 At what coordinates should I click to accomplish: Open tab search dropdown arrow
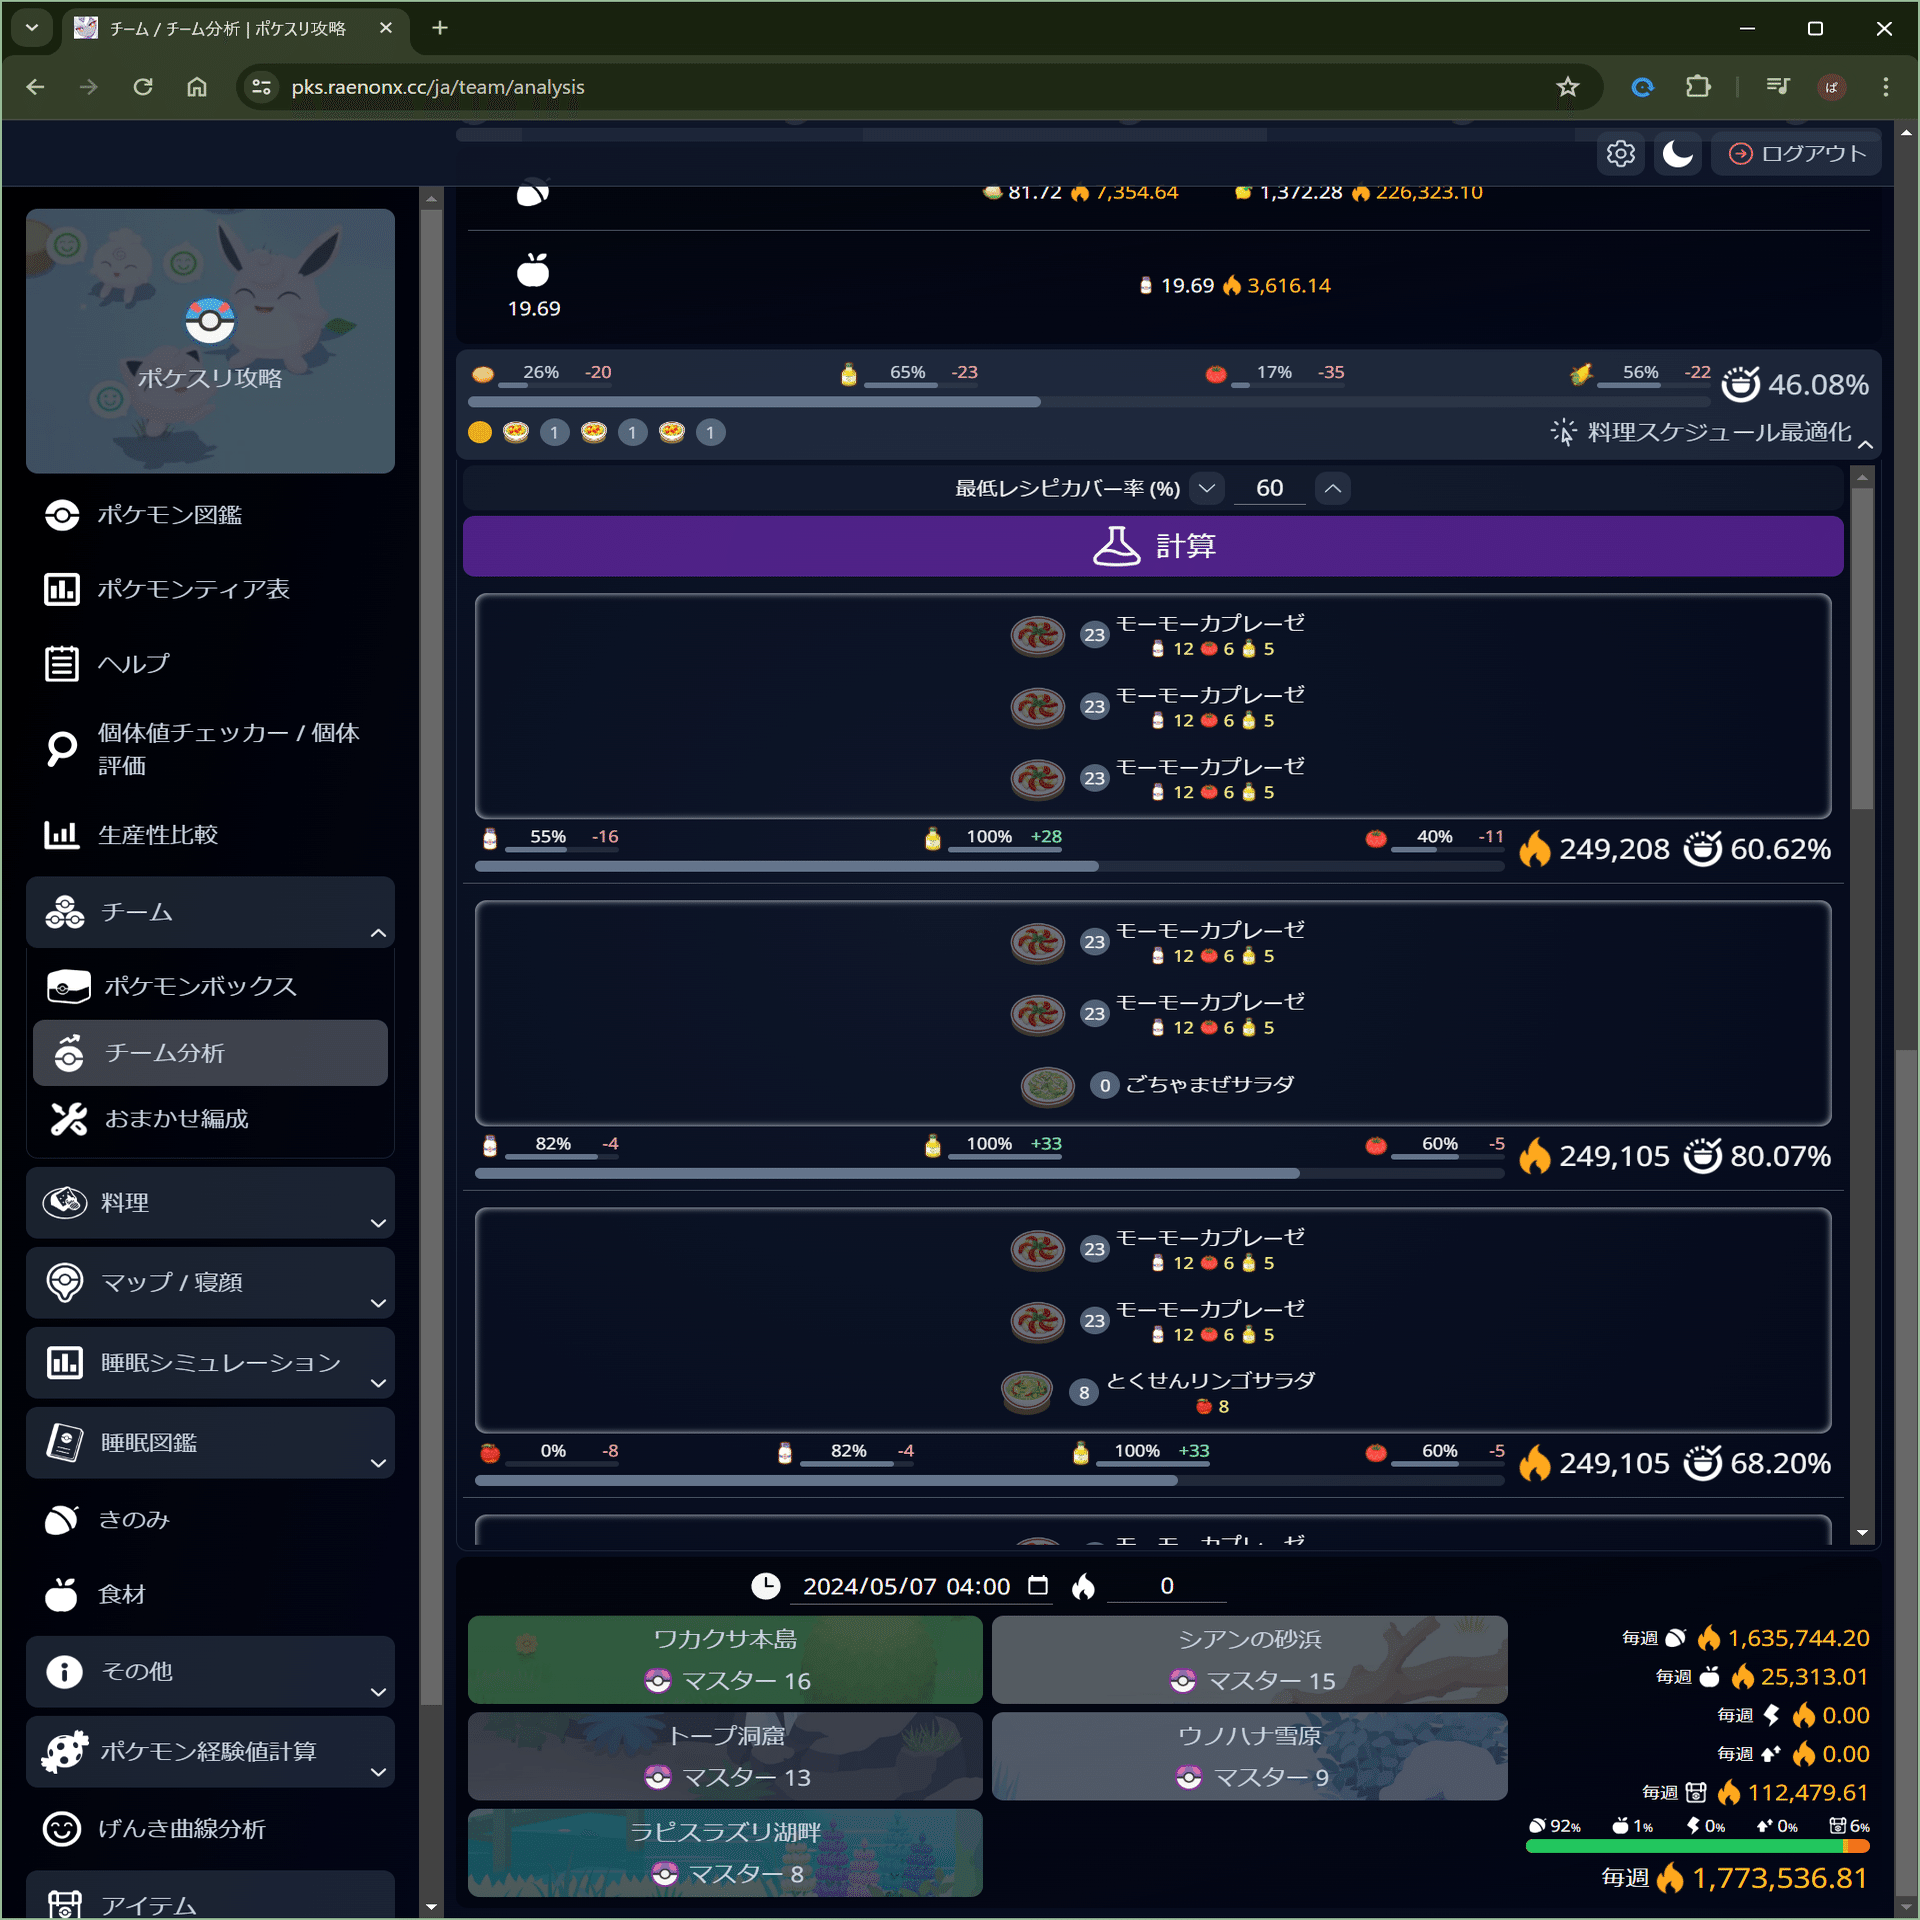(31, 28)
